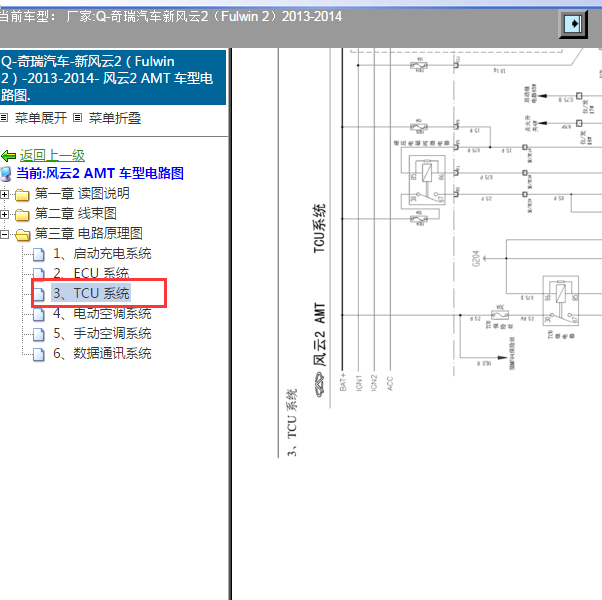Open 2、ECU 系统 diagram
This screenshot has height=600, width=602.
tap(91, 273)
